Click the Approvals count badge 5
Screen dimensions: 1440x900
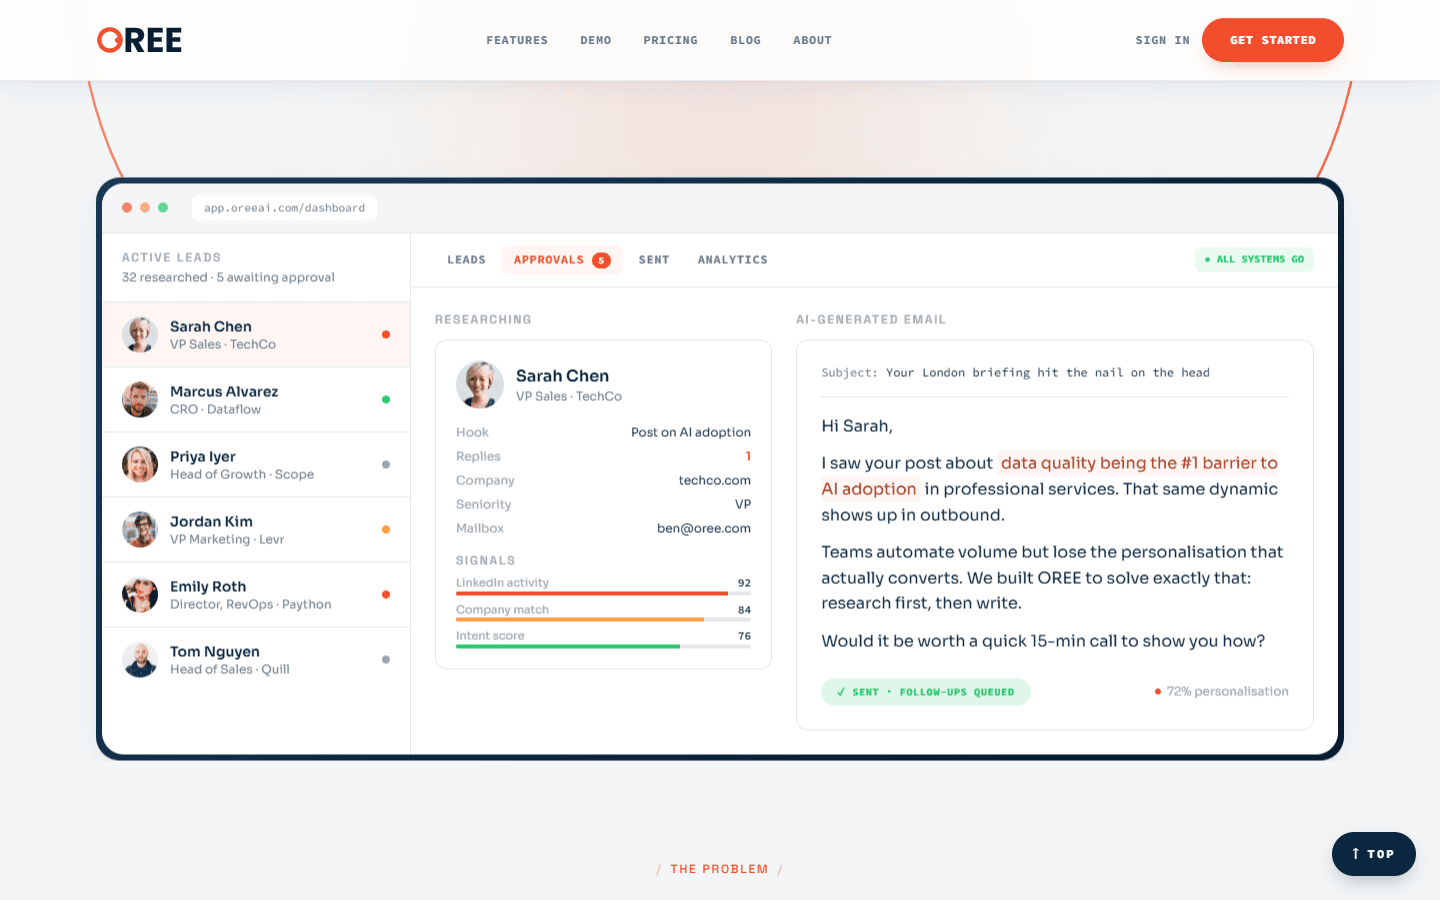point(601,260)
